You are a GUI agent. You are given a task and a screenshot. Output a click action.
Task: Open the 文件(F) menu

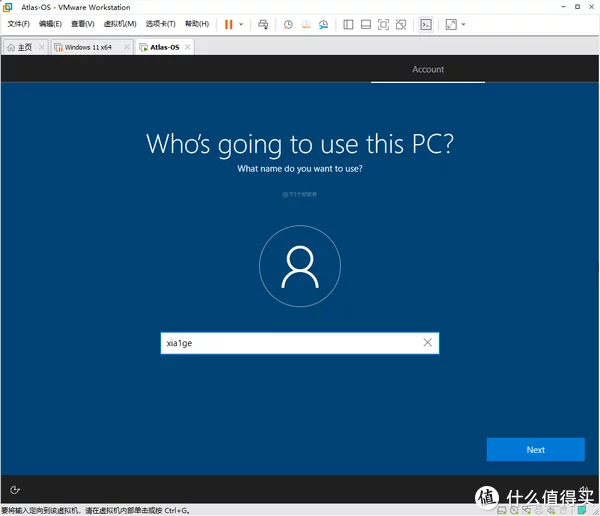tap(18, 24)
